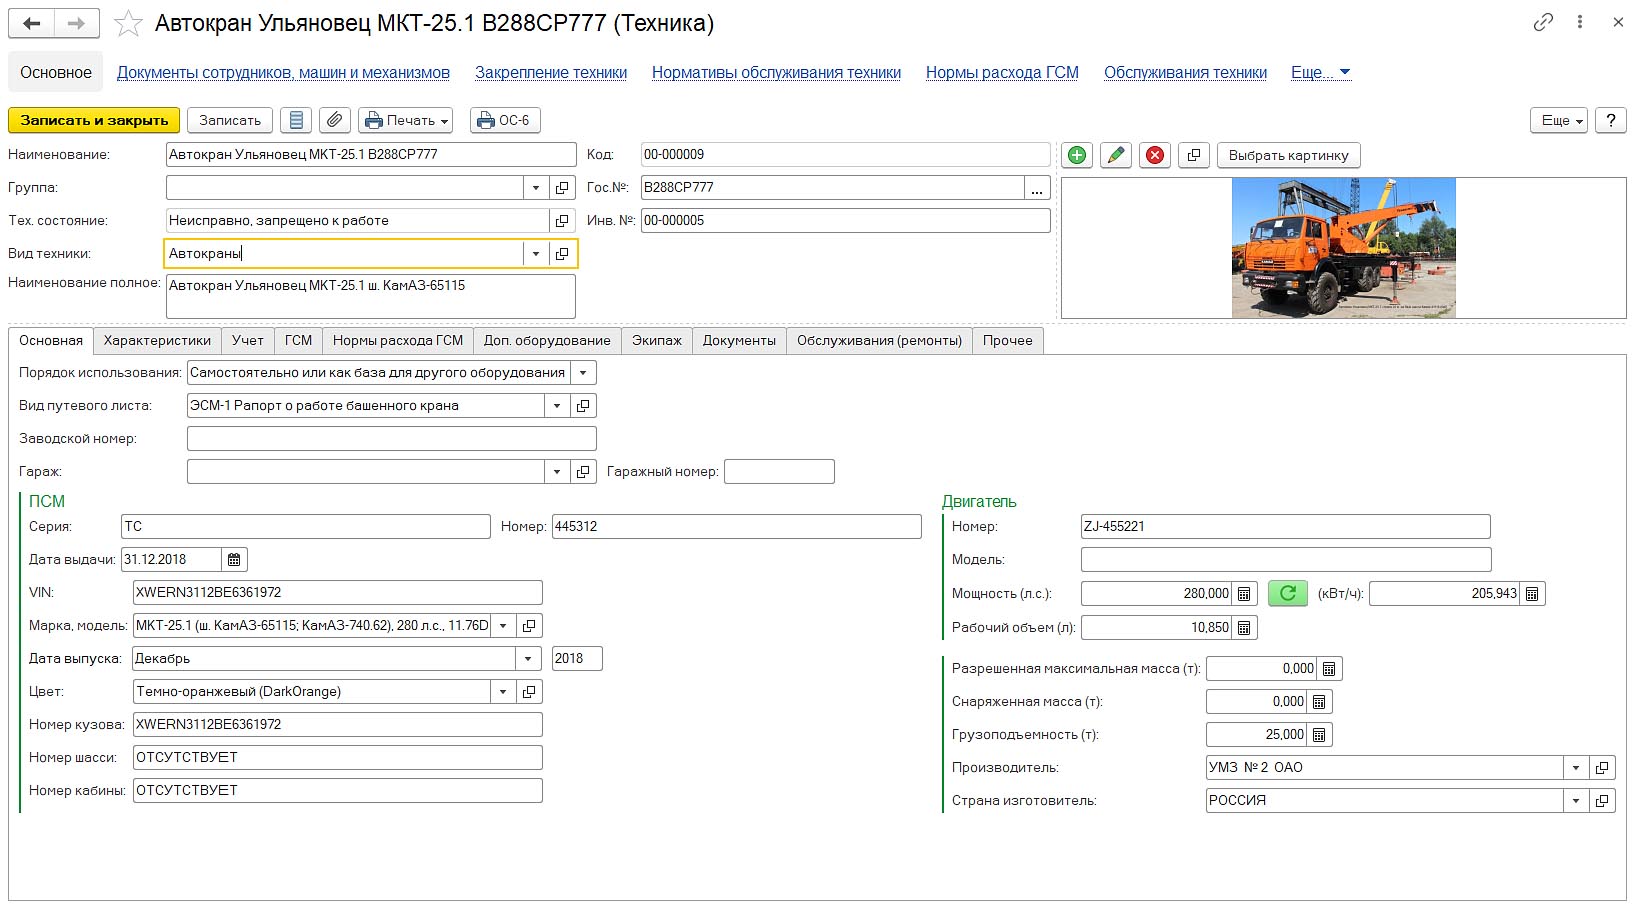Expand the Страна изготовитель dropdown
This screenshot has width=1644, height=909.
click(1576, 801)
